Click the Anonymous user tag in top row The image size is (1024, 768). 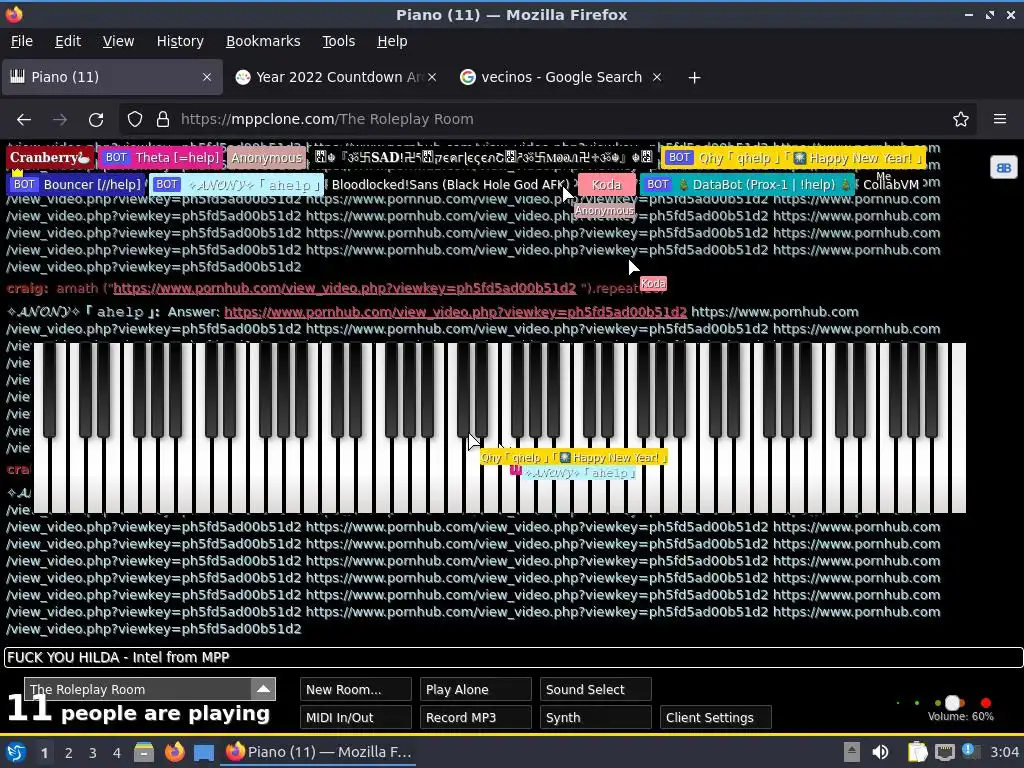(x=266, y=157)
